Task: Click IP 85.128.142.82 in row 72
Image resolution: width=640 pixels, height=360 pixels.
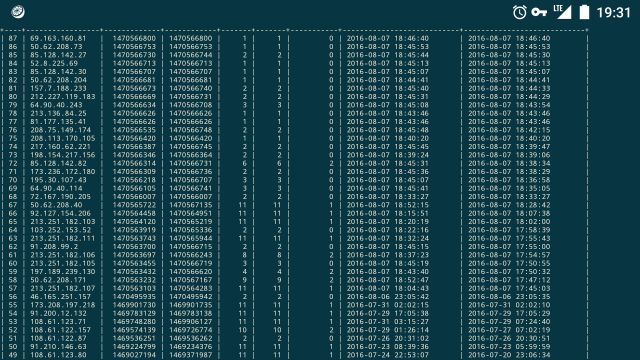Action: pyautogui.click(x=58, y=163)
